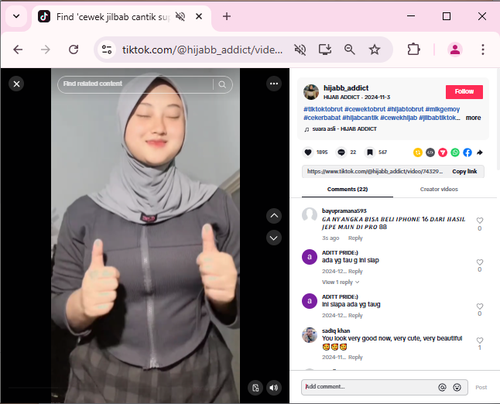Open more share options arrow
500x404 pixels.
pyautogui.click(x=480, y=152)
